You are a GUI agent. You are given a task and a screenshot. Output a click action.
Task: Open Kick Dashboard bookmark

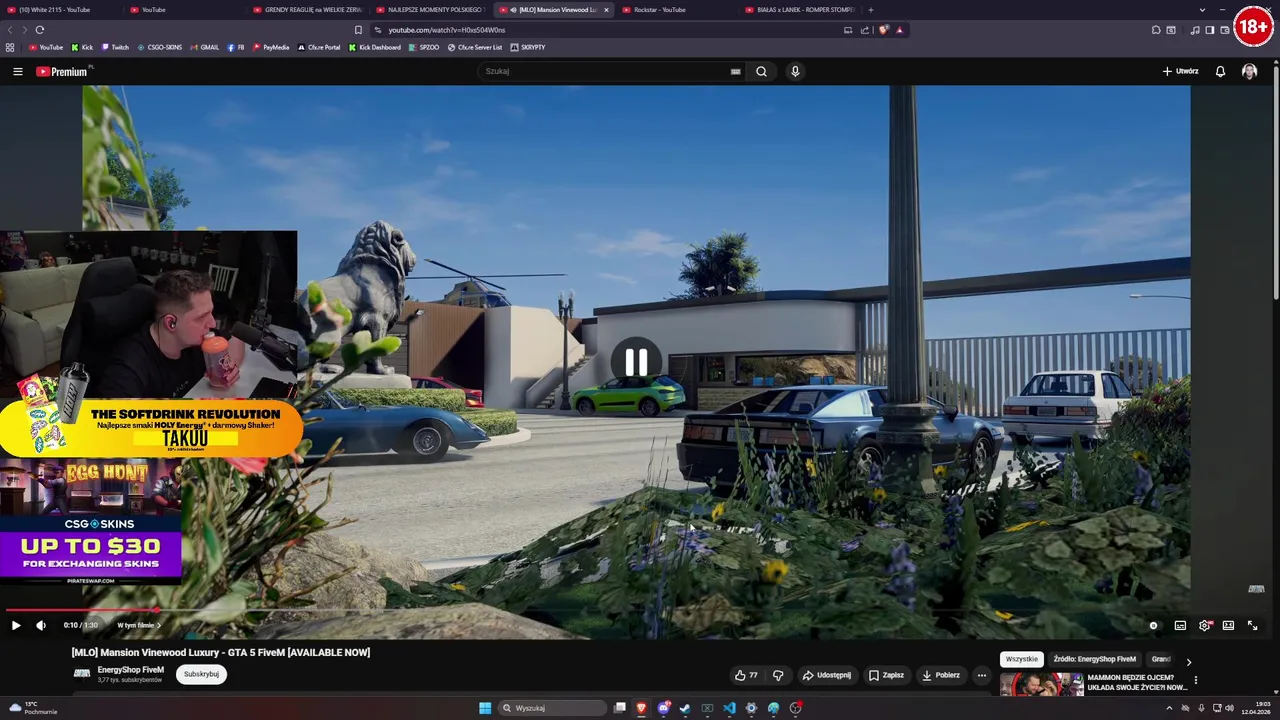coord(374,47)
